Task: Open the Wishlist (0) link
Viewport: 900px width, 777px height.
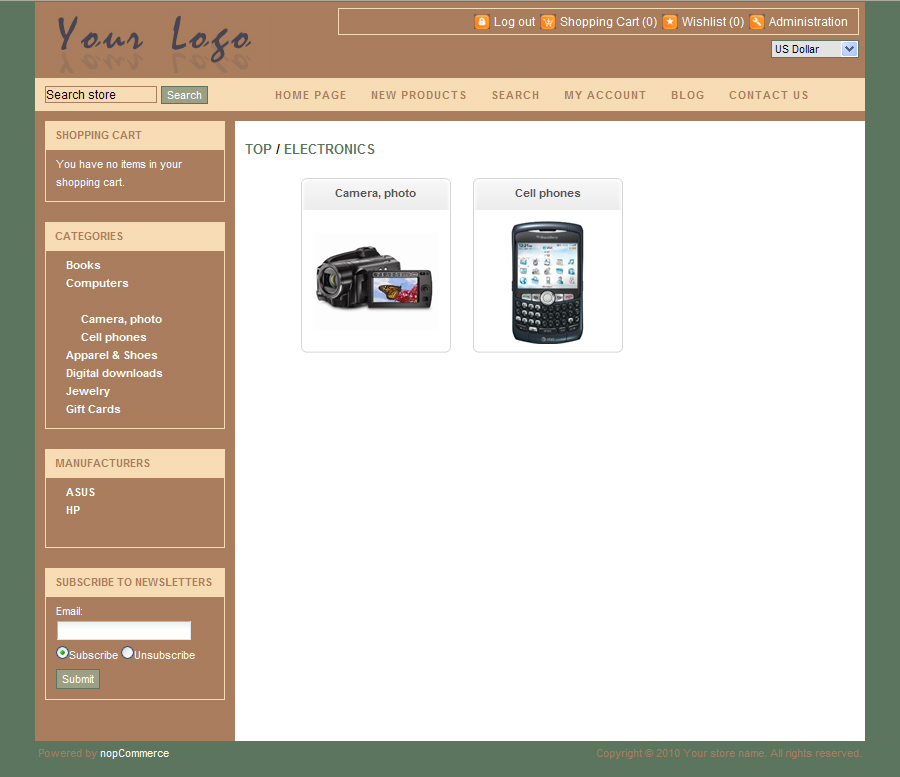Action: 712,22
